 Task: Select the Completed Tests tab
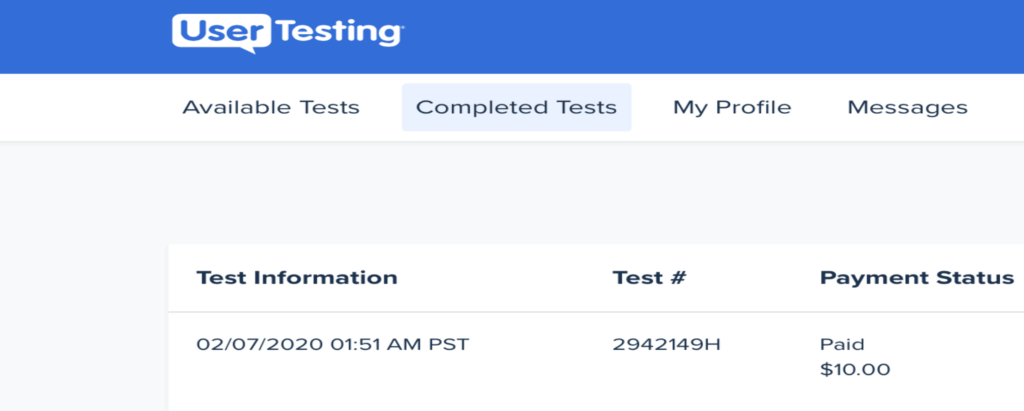(517, 107)
